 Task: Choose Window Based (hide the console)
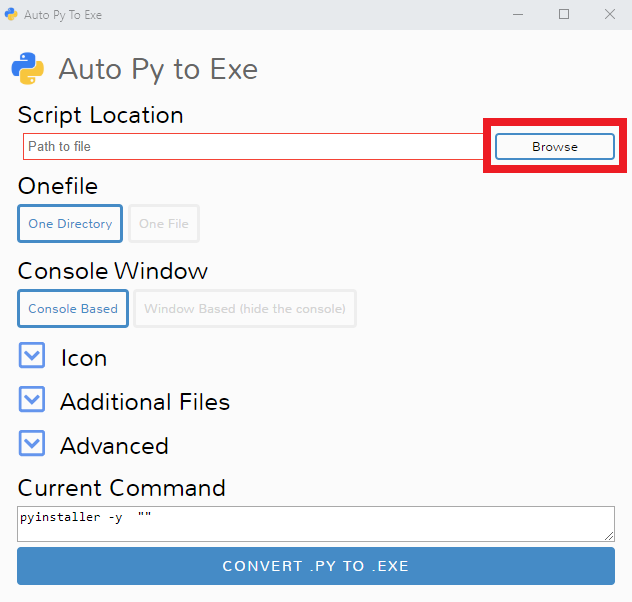point(245,309)
